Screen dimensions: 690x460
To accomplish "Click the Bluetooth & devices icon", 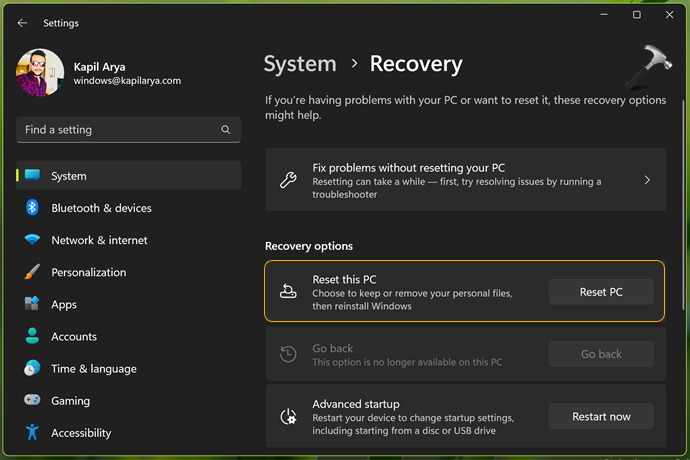I will (x=32, y=208).
